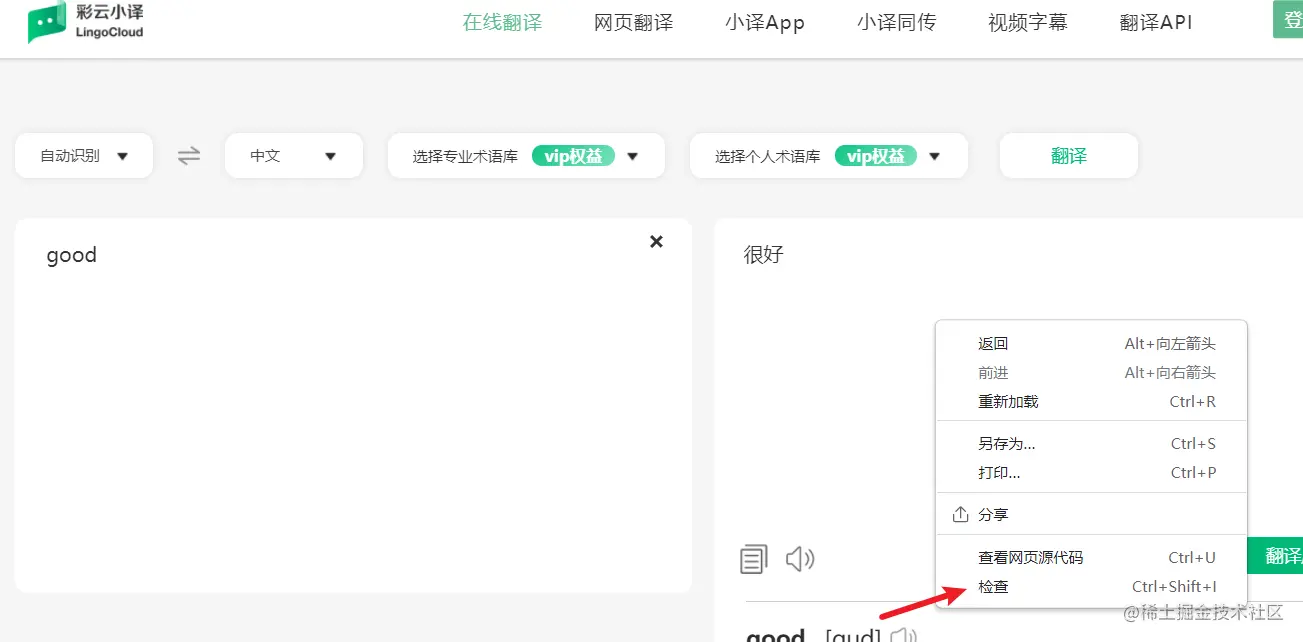Select 检查 from the context menu
The image size is (1303, 642).
pyautogui.click(x=1091, y=587)
